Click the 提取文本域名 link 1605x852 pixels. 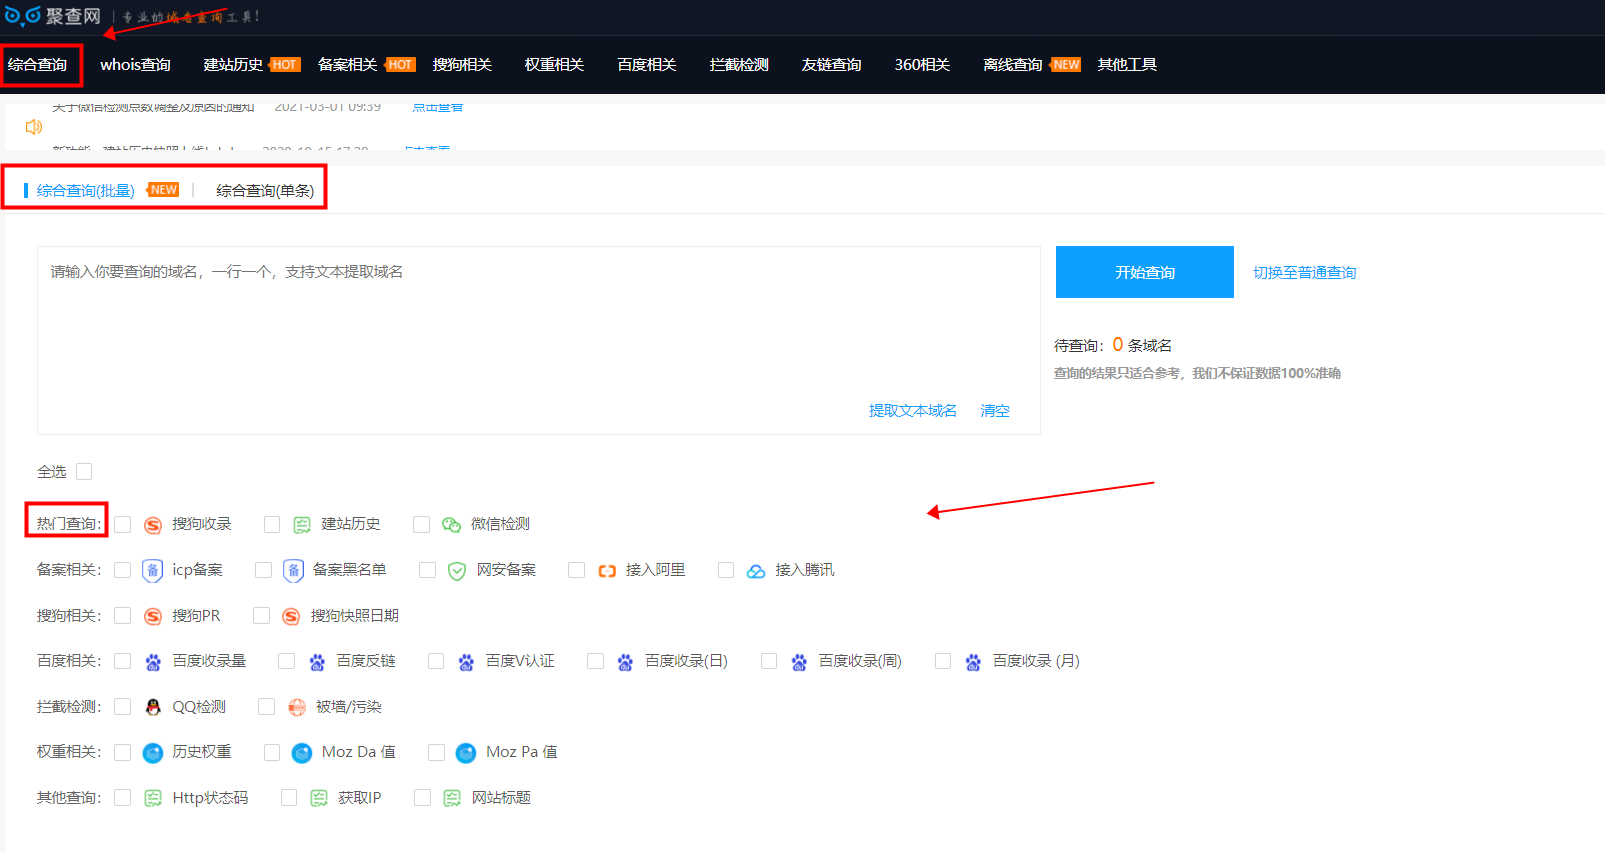[912, 411]
